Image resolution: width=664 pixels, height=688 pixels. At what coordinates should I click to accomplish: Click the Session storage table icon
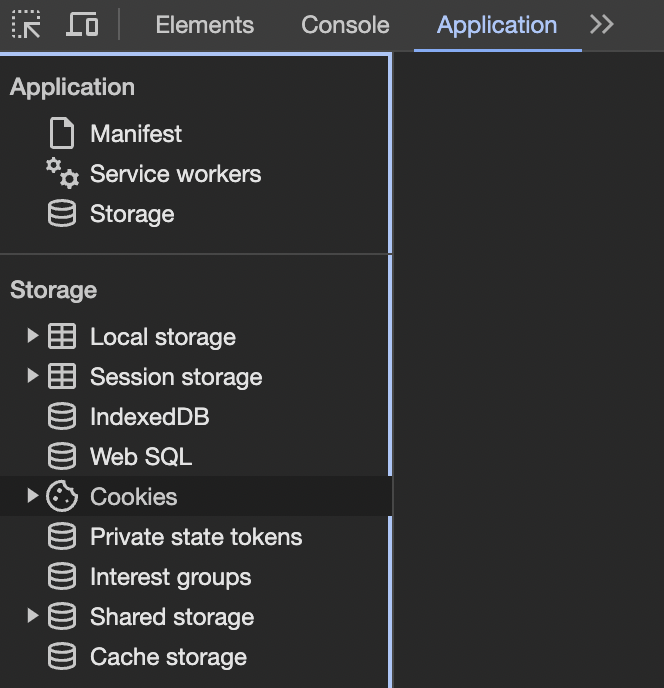(62, 376)
